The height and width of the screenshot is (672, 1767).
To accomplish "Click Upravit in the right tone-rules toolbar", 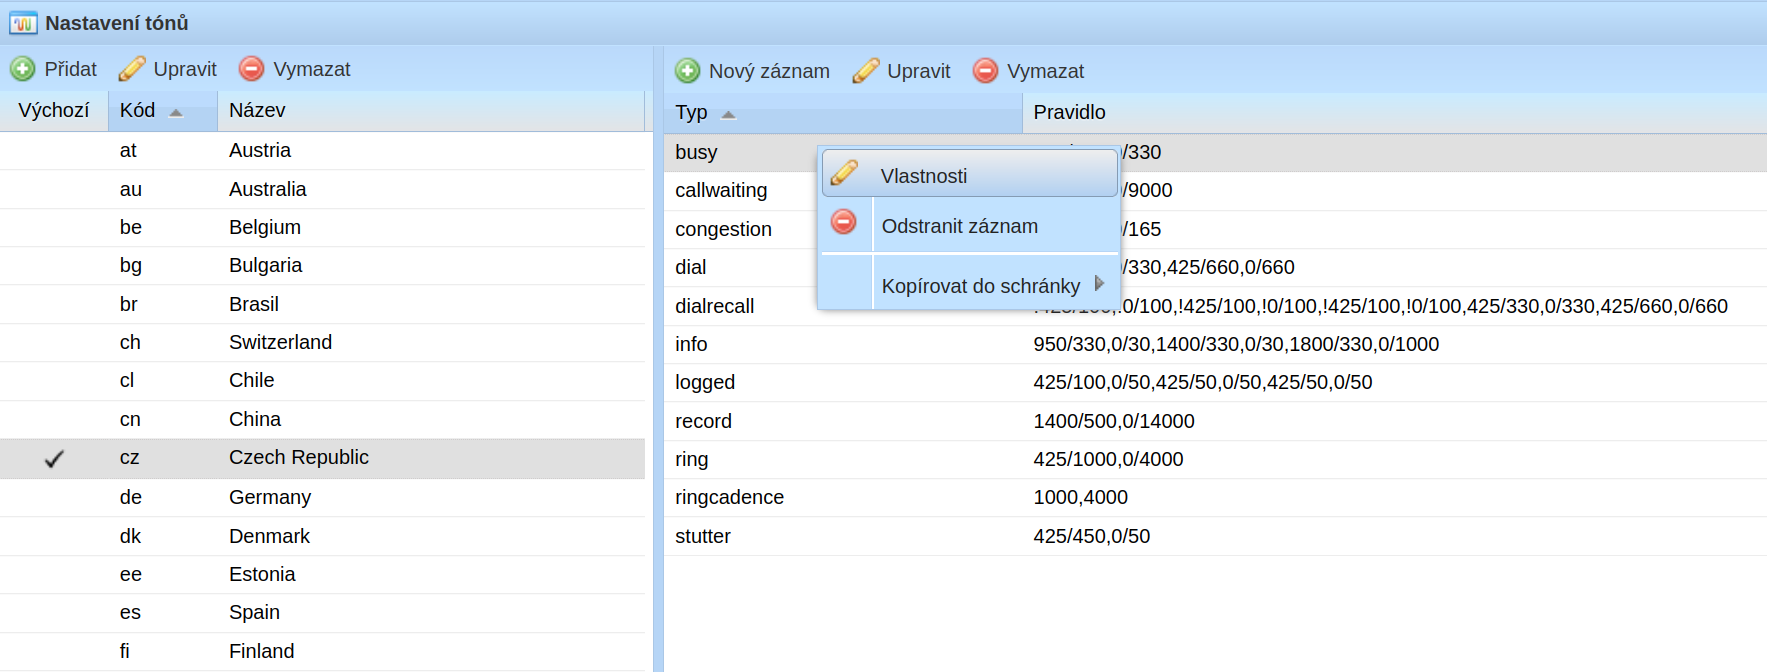I will click(902, 71).
